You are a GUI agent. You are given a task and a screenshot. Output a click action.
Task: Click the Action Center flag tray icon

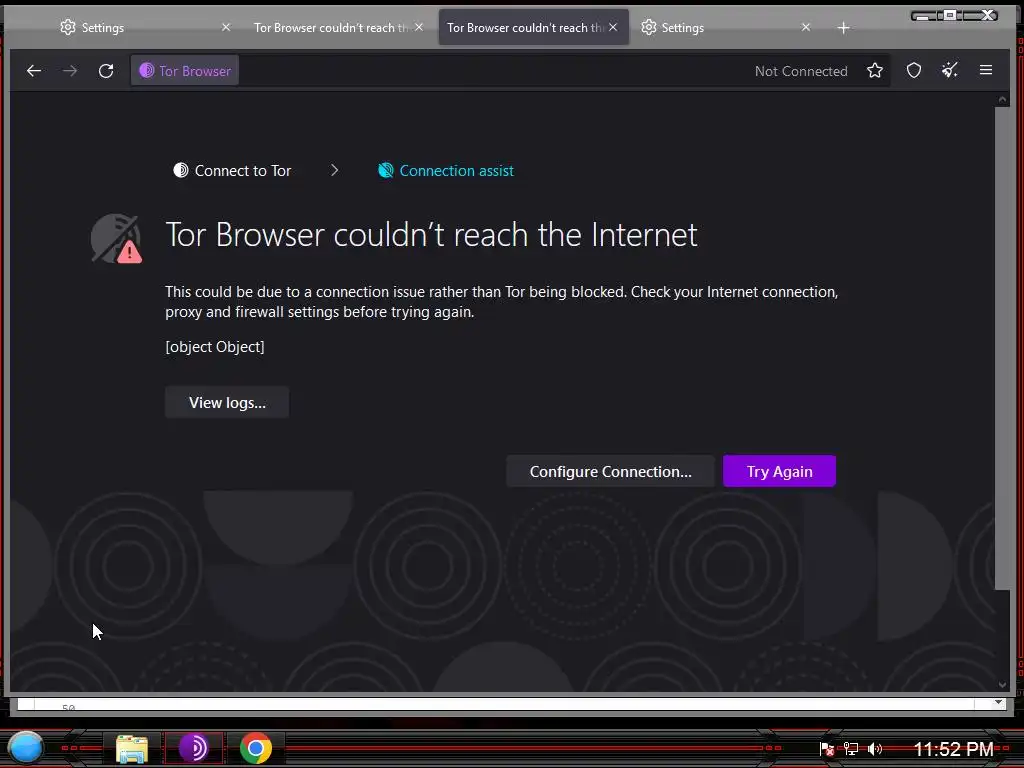827,749
